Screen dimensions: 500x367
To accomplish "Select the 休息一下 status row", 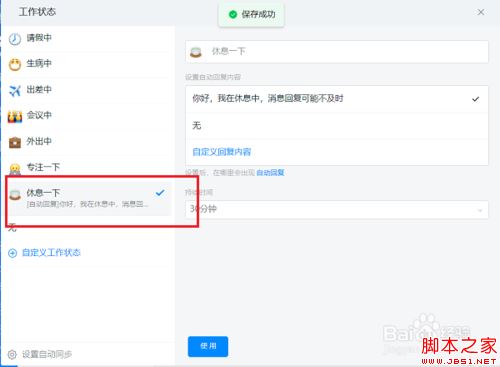I will click(x=89, y=198).
